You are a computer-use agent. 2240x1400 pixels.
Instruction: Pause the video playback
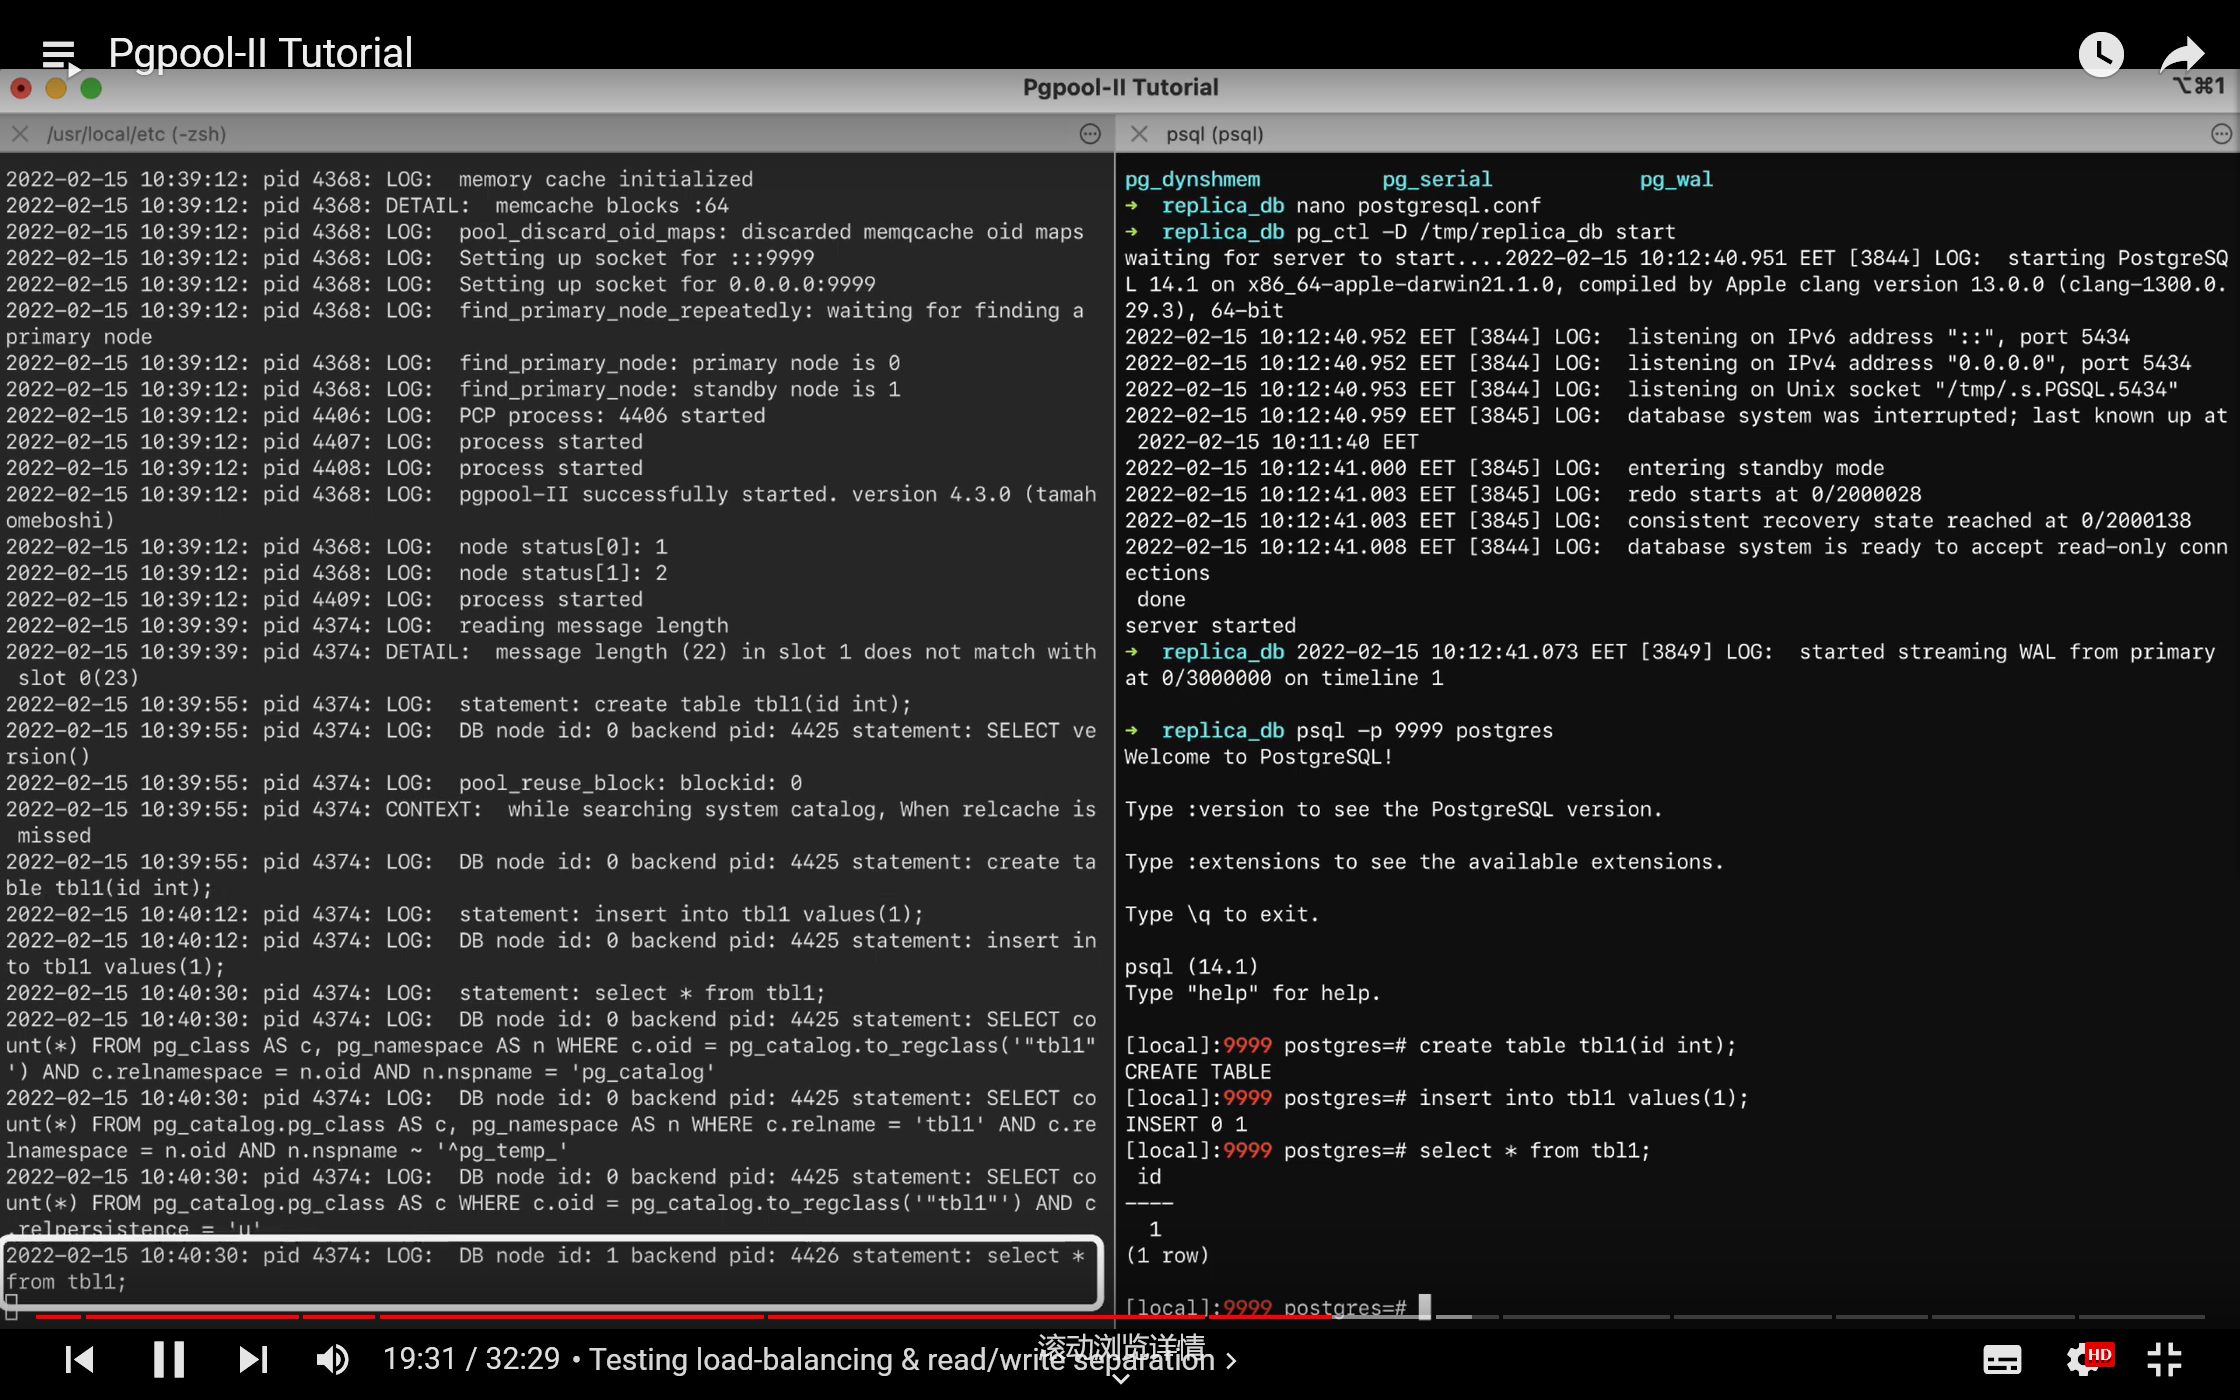(x=168, y=1359)
